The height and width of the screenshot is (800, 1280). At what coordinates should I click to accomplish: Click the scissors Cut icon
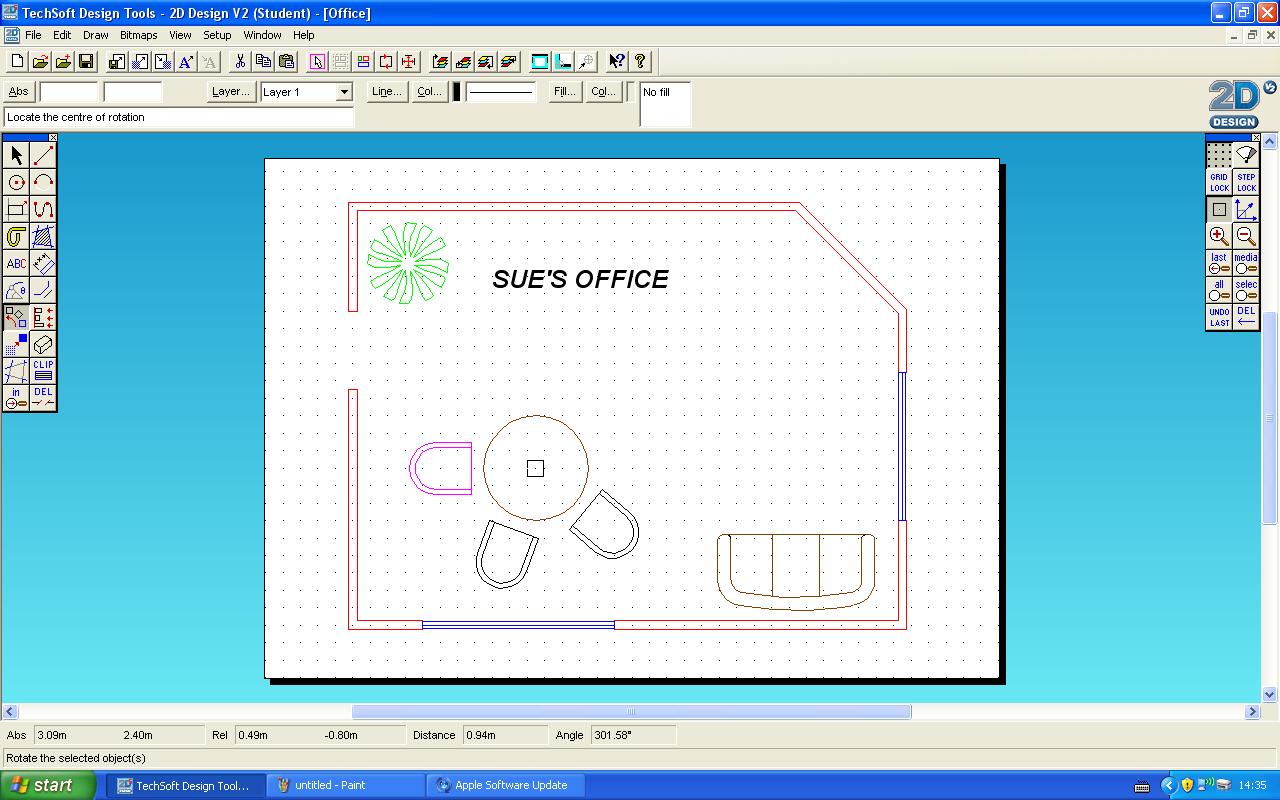point(239,61)
